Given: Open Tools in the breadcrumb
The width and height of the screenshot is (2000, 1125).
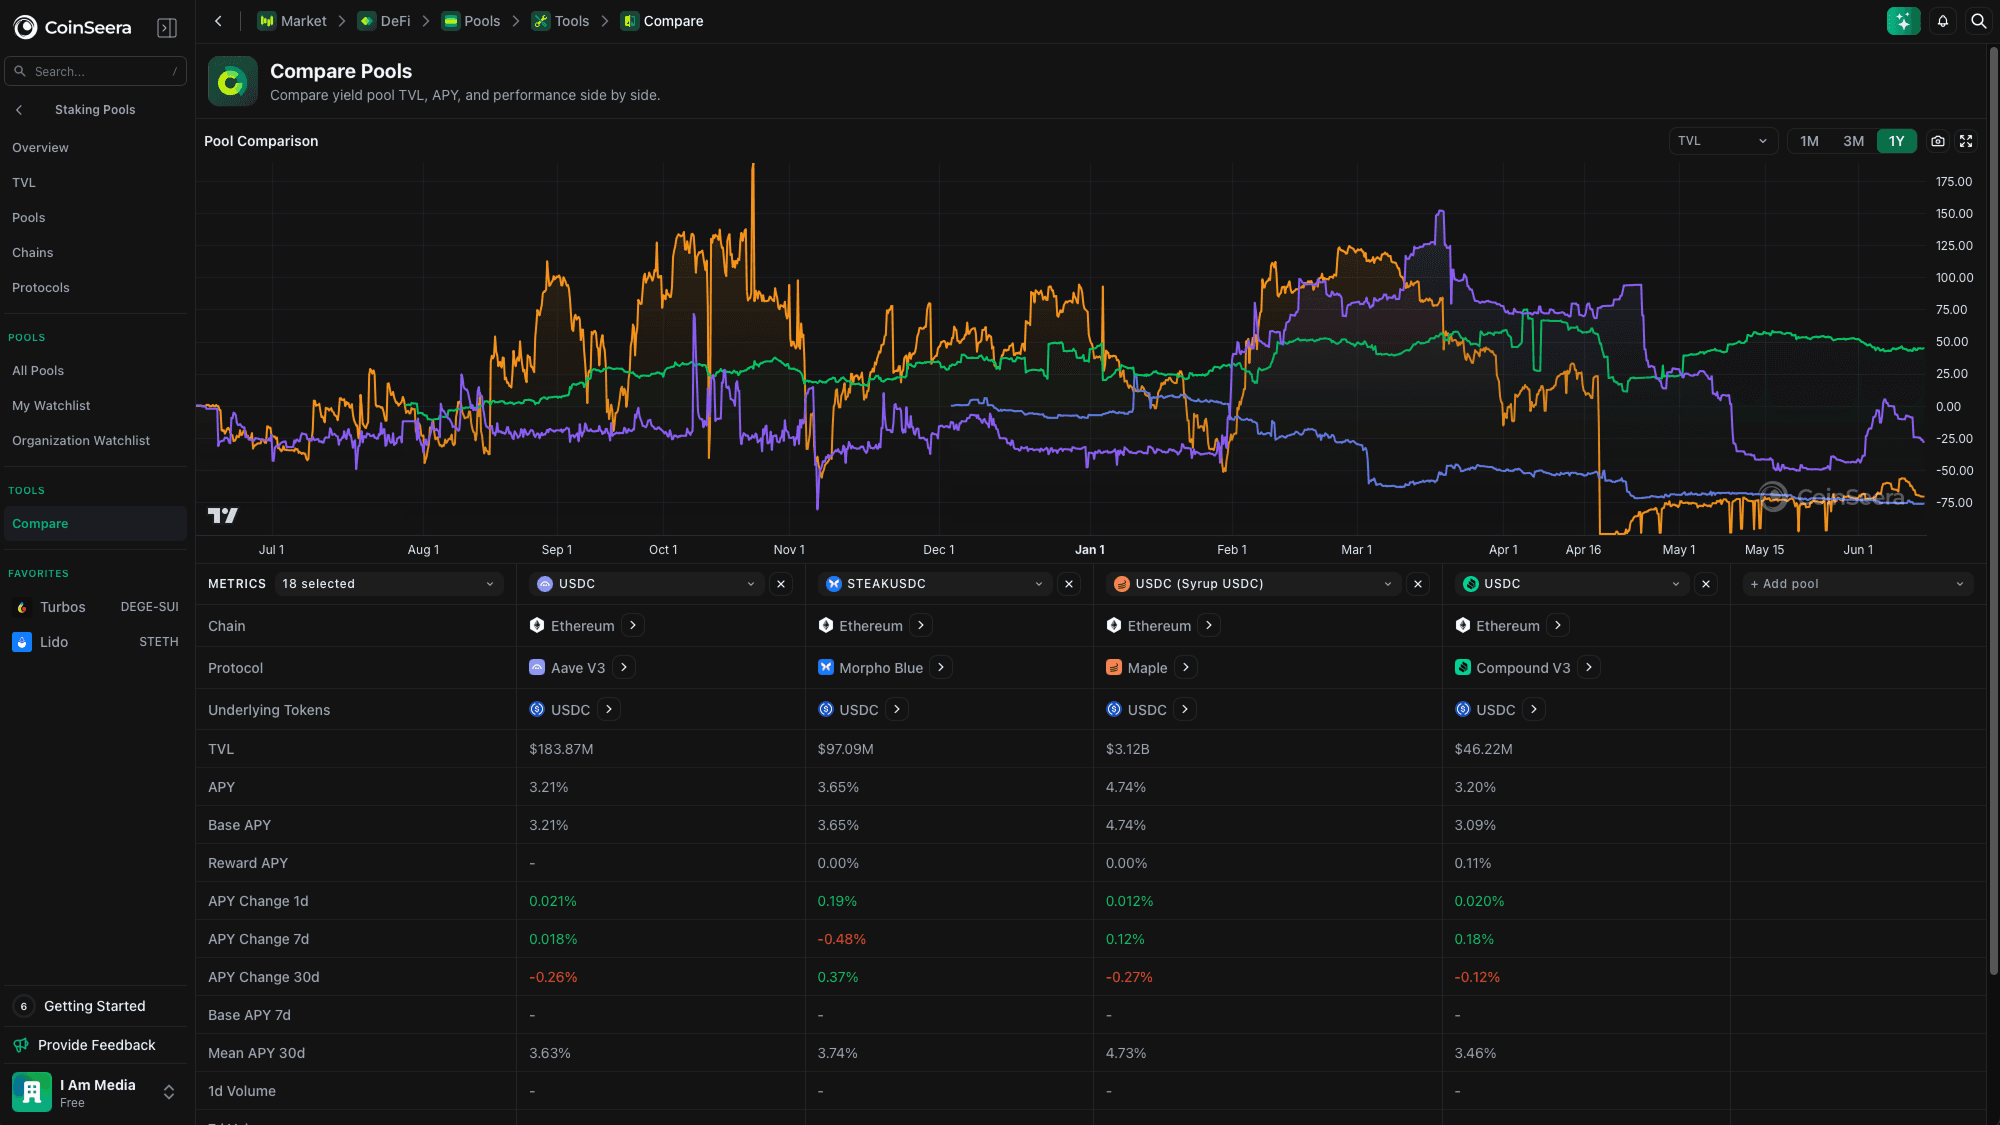Looking at the screenshot, I should tap(561, 21).
